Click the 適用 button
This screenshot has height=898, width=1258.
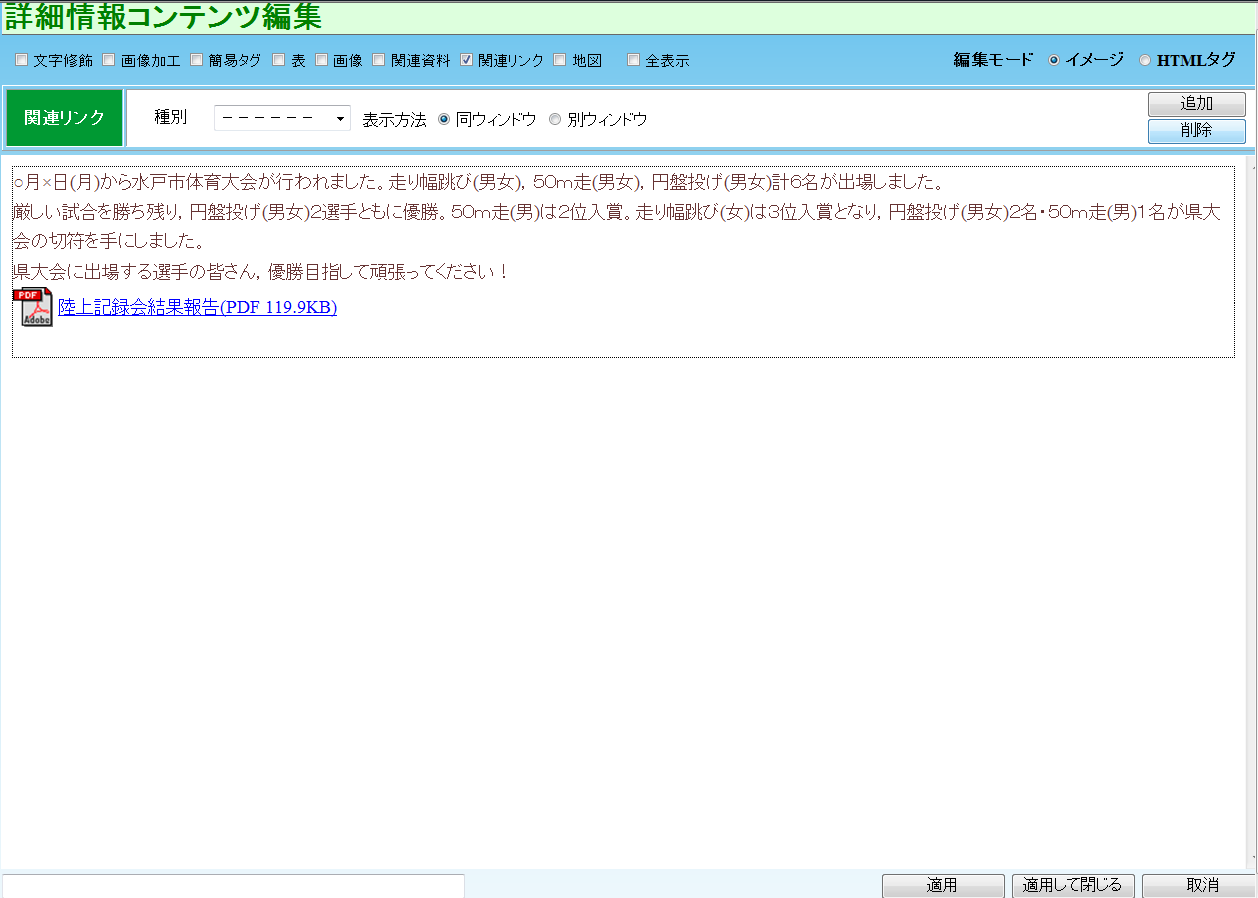(x=943, y=886)
